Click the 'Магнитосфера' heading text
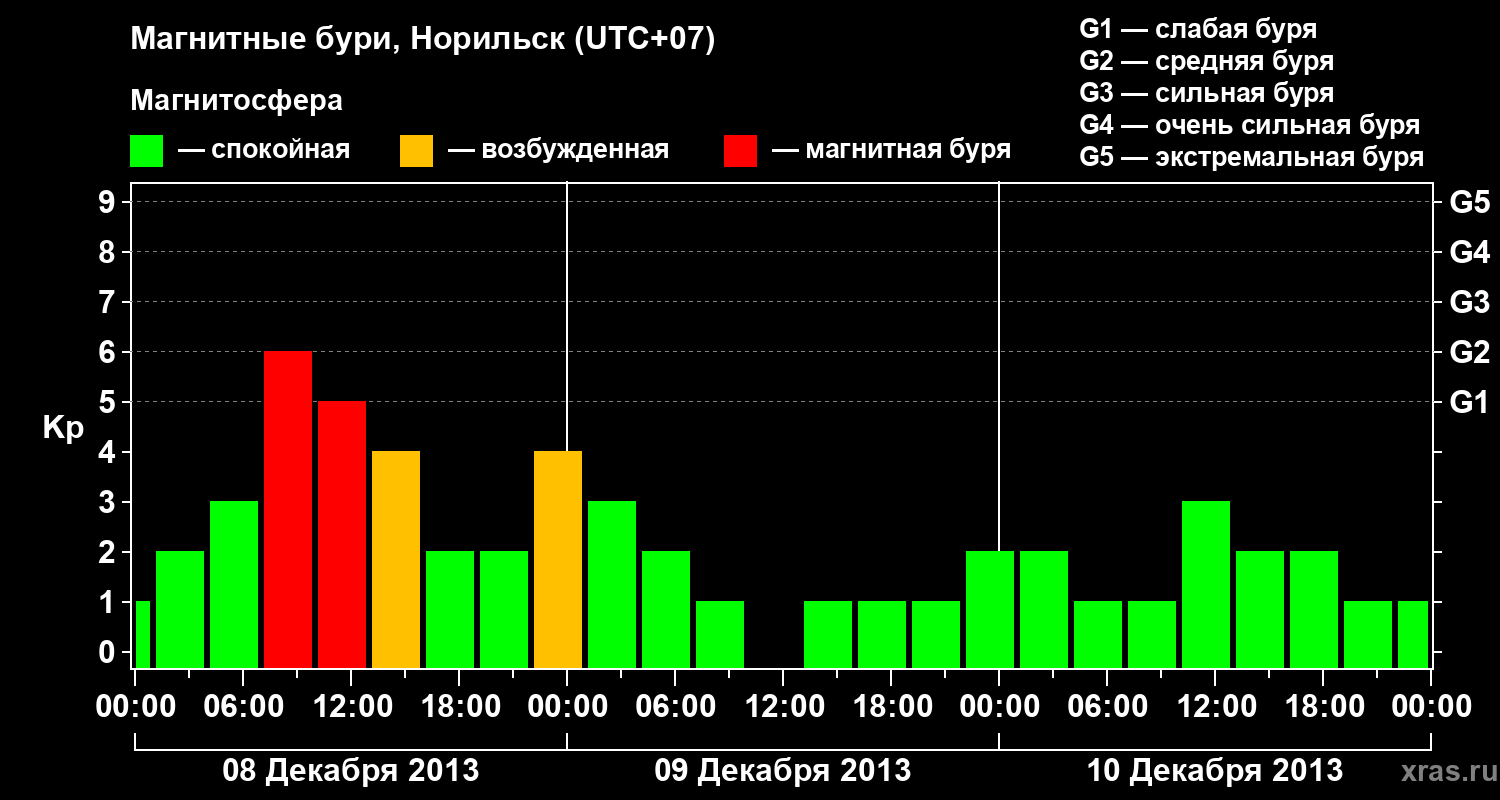The height and width of the screenshot is (800, 1500). 236,101
